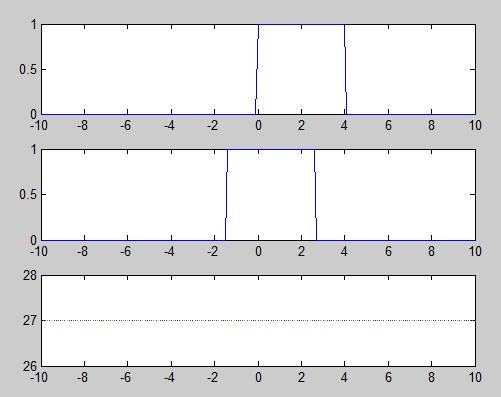
Task: Click the 27 y-axis label on the bottom subplot
Action: click(x=30, y=320)
